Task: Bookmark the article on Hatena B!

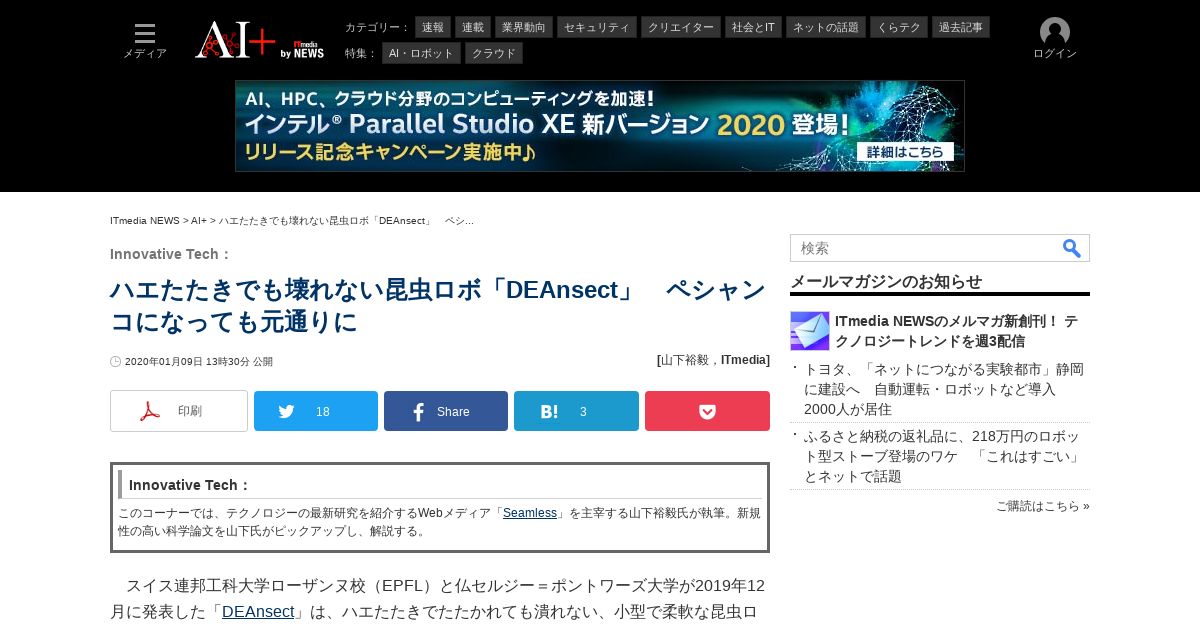Action: [x=576, y=411]
